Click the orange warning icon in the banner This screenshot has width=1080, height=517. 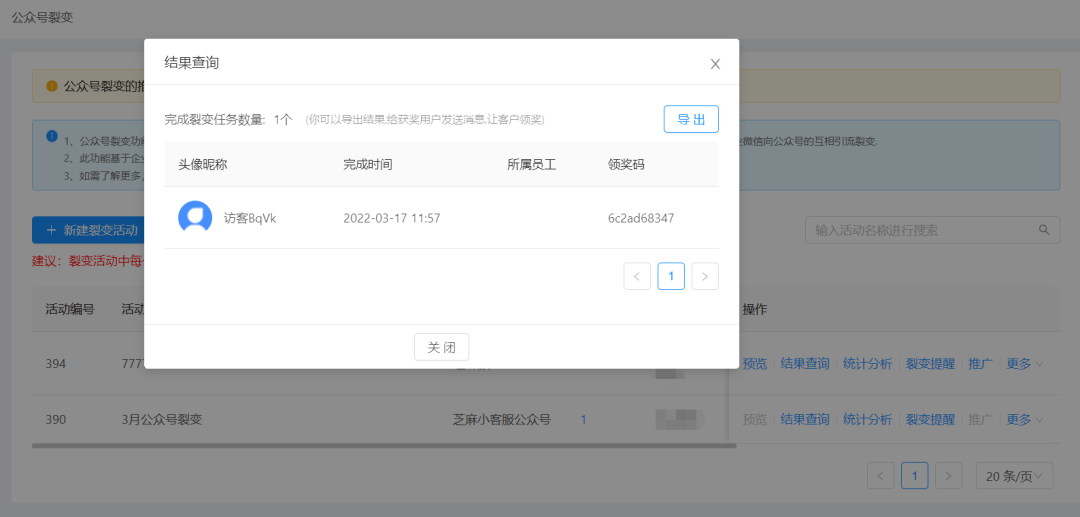pyautogui.click(x=52, y=86)
